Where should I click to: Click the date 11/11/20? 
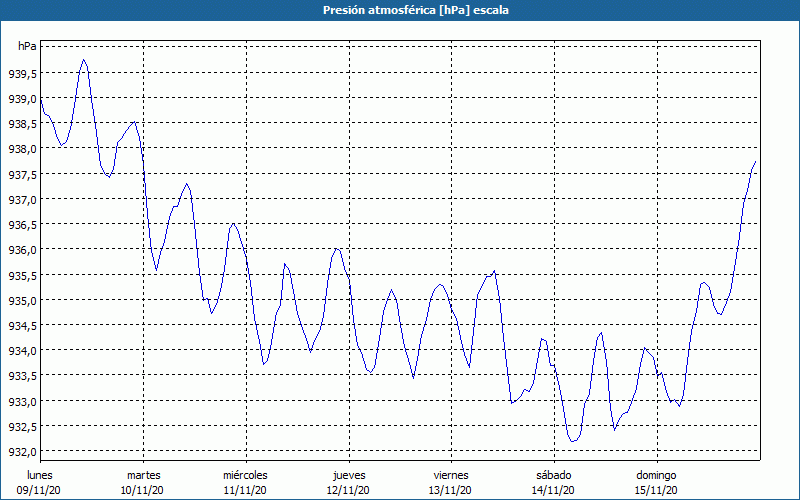click(245, 490)
